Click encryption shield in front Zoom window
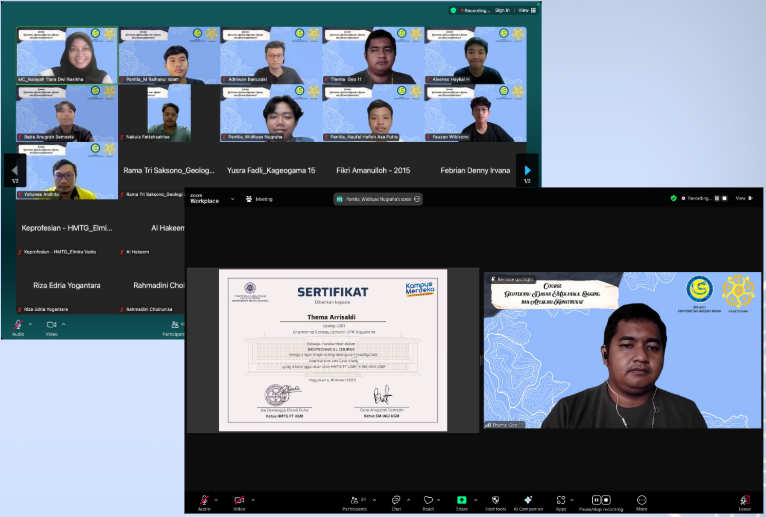766x517 pixels. coord(674,198)
